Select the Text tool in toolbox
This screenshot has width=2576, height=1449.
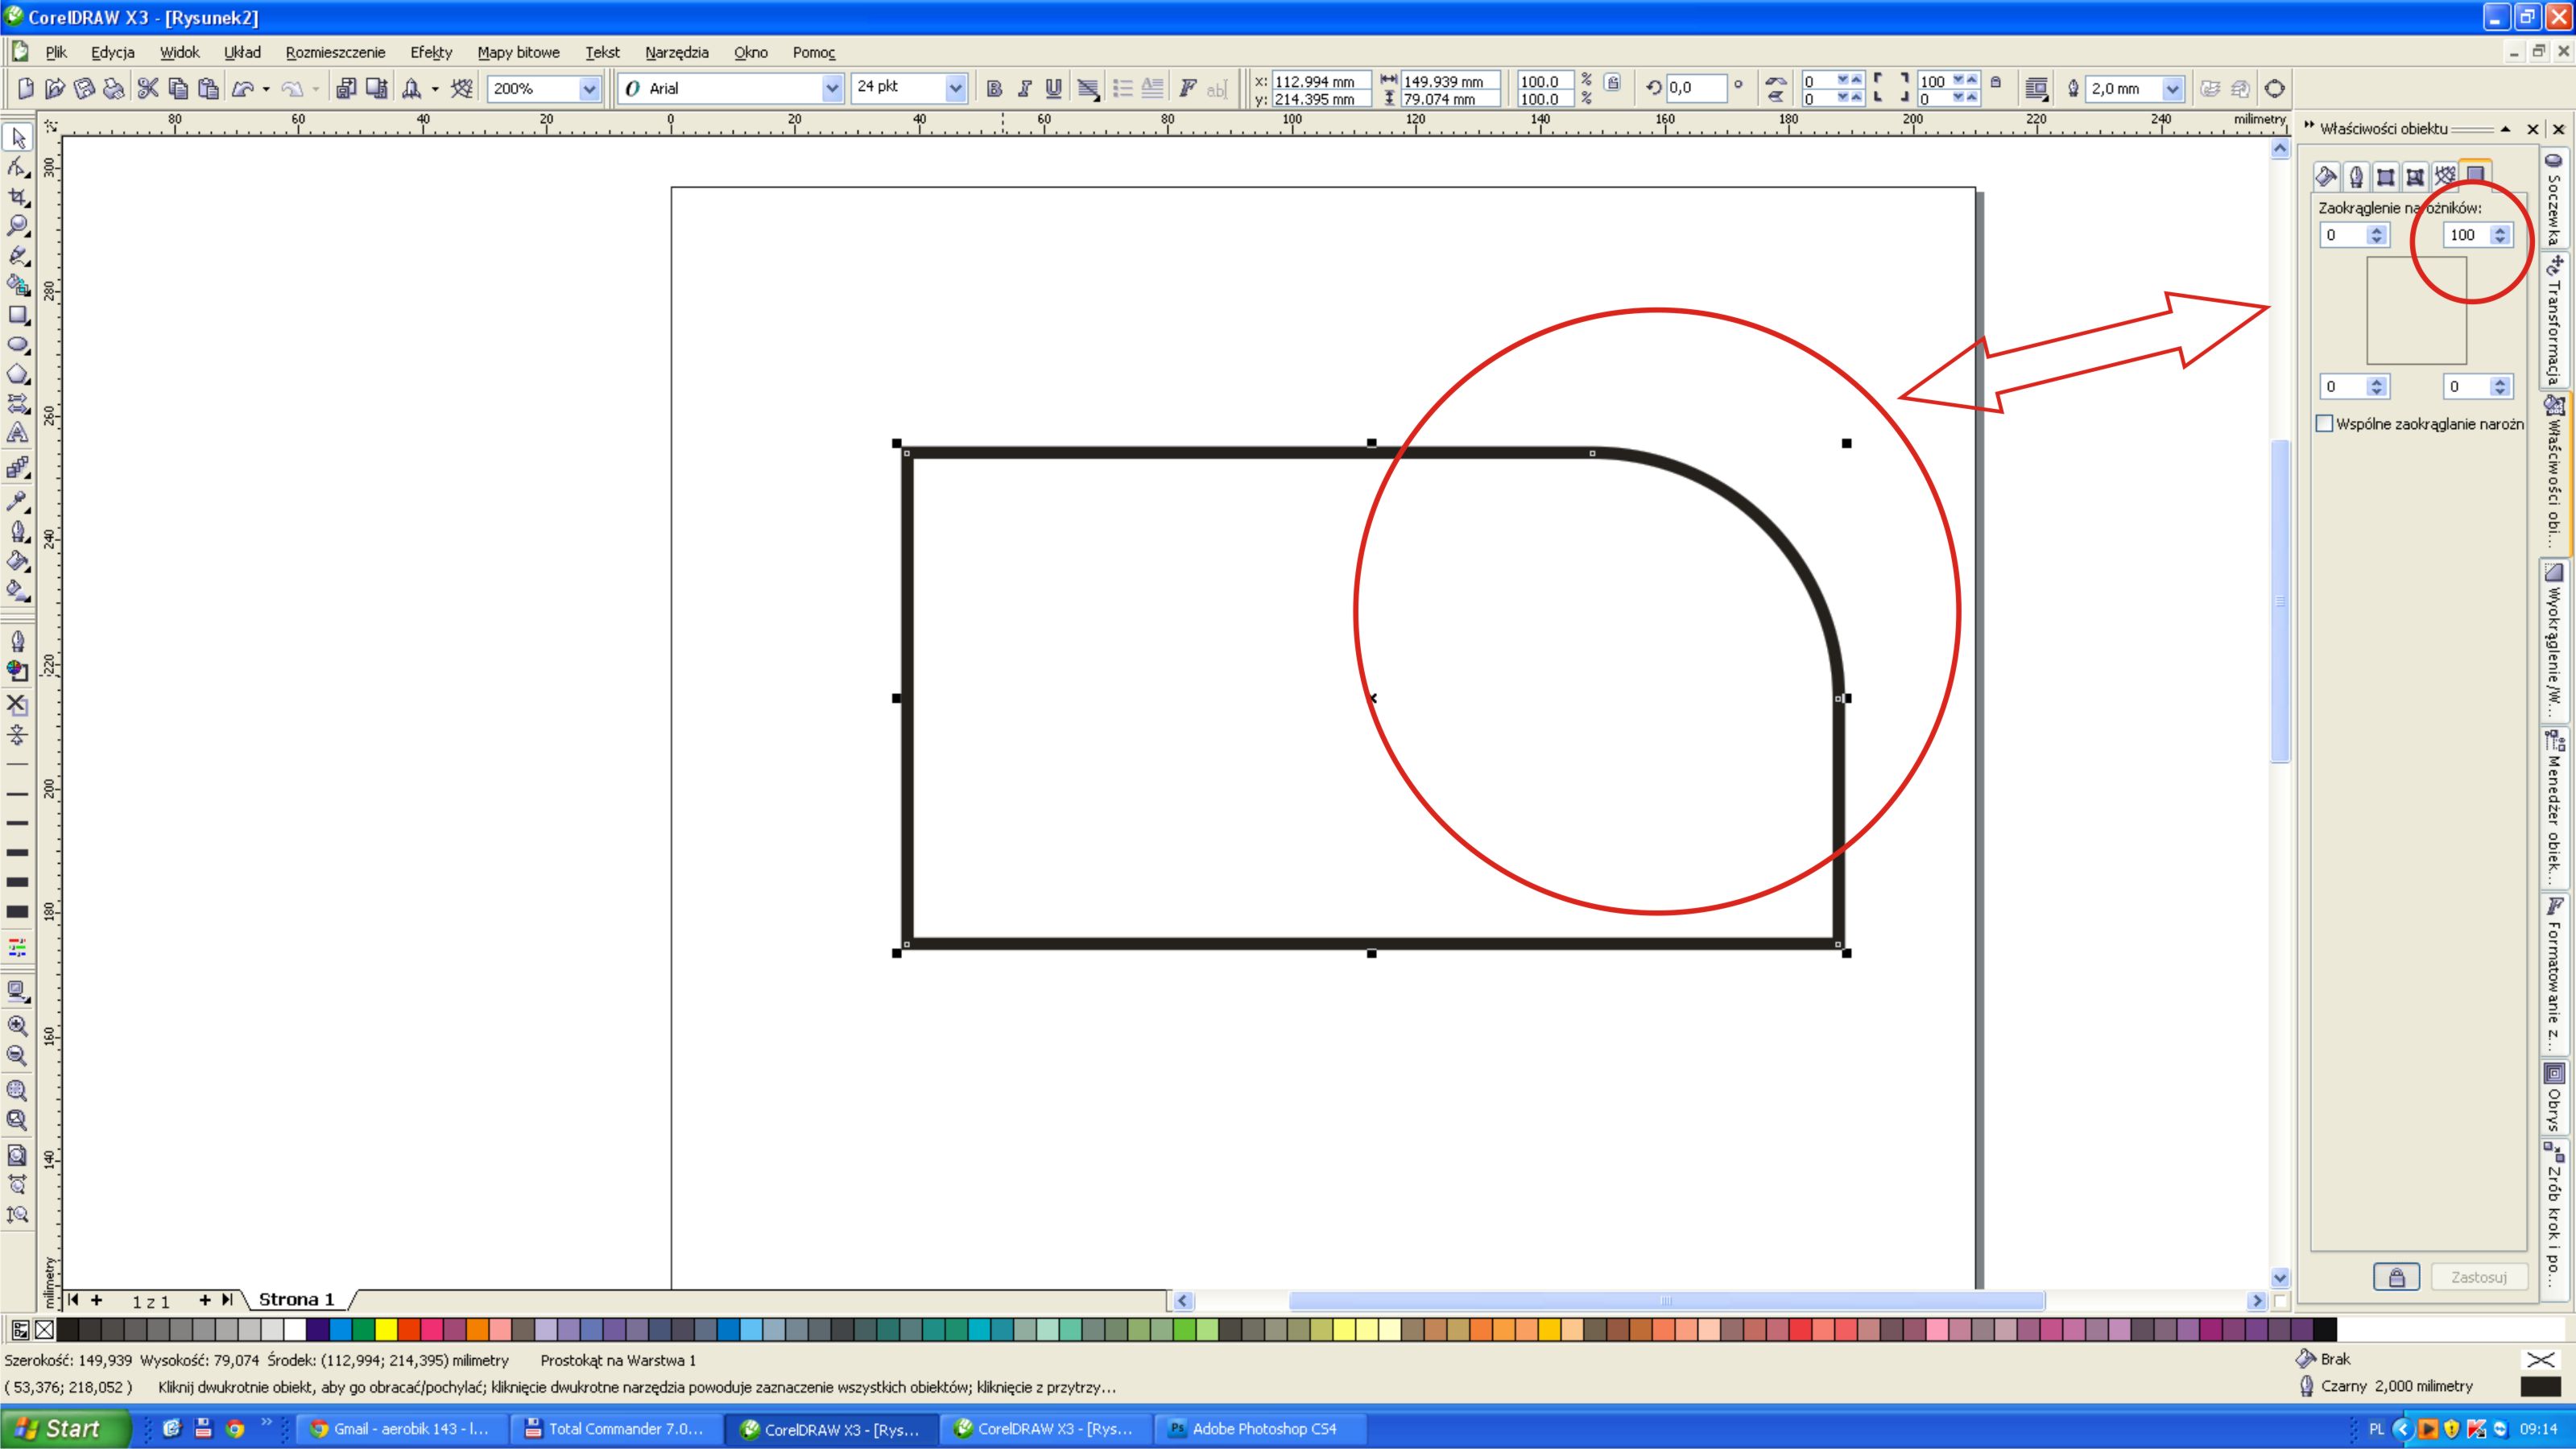coord(17,433)
